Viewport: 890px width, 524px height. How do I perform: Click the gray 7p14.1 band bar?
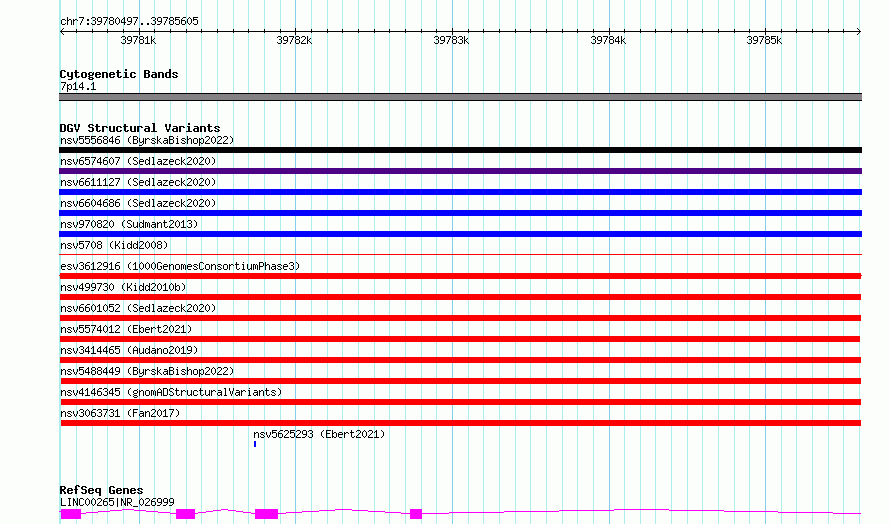tap(460, 97)
